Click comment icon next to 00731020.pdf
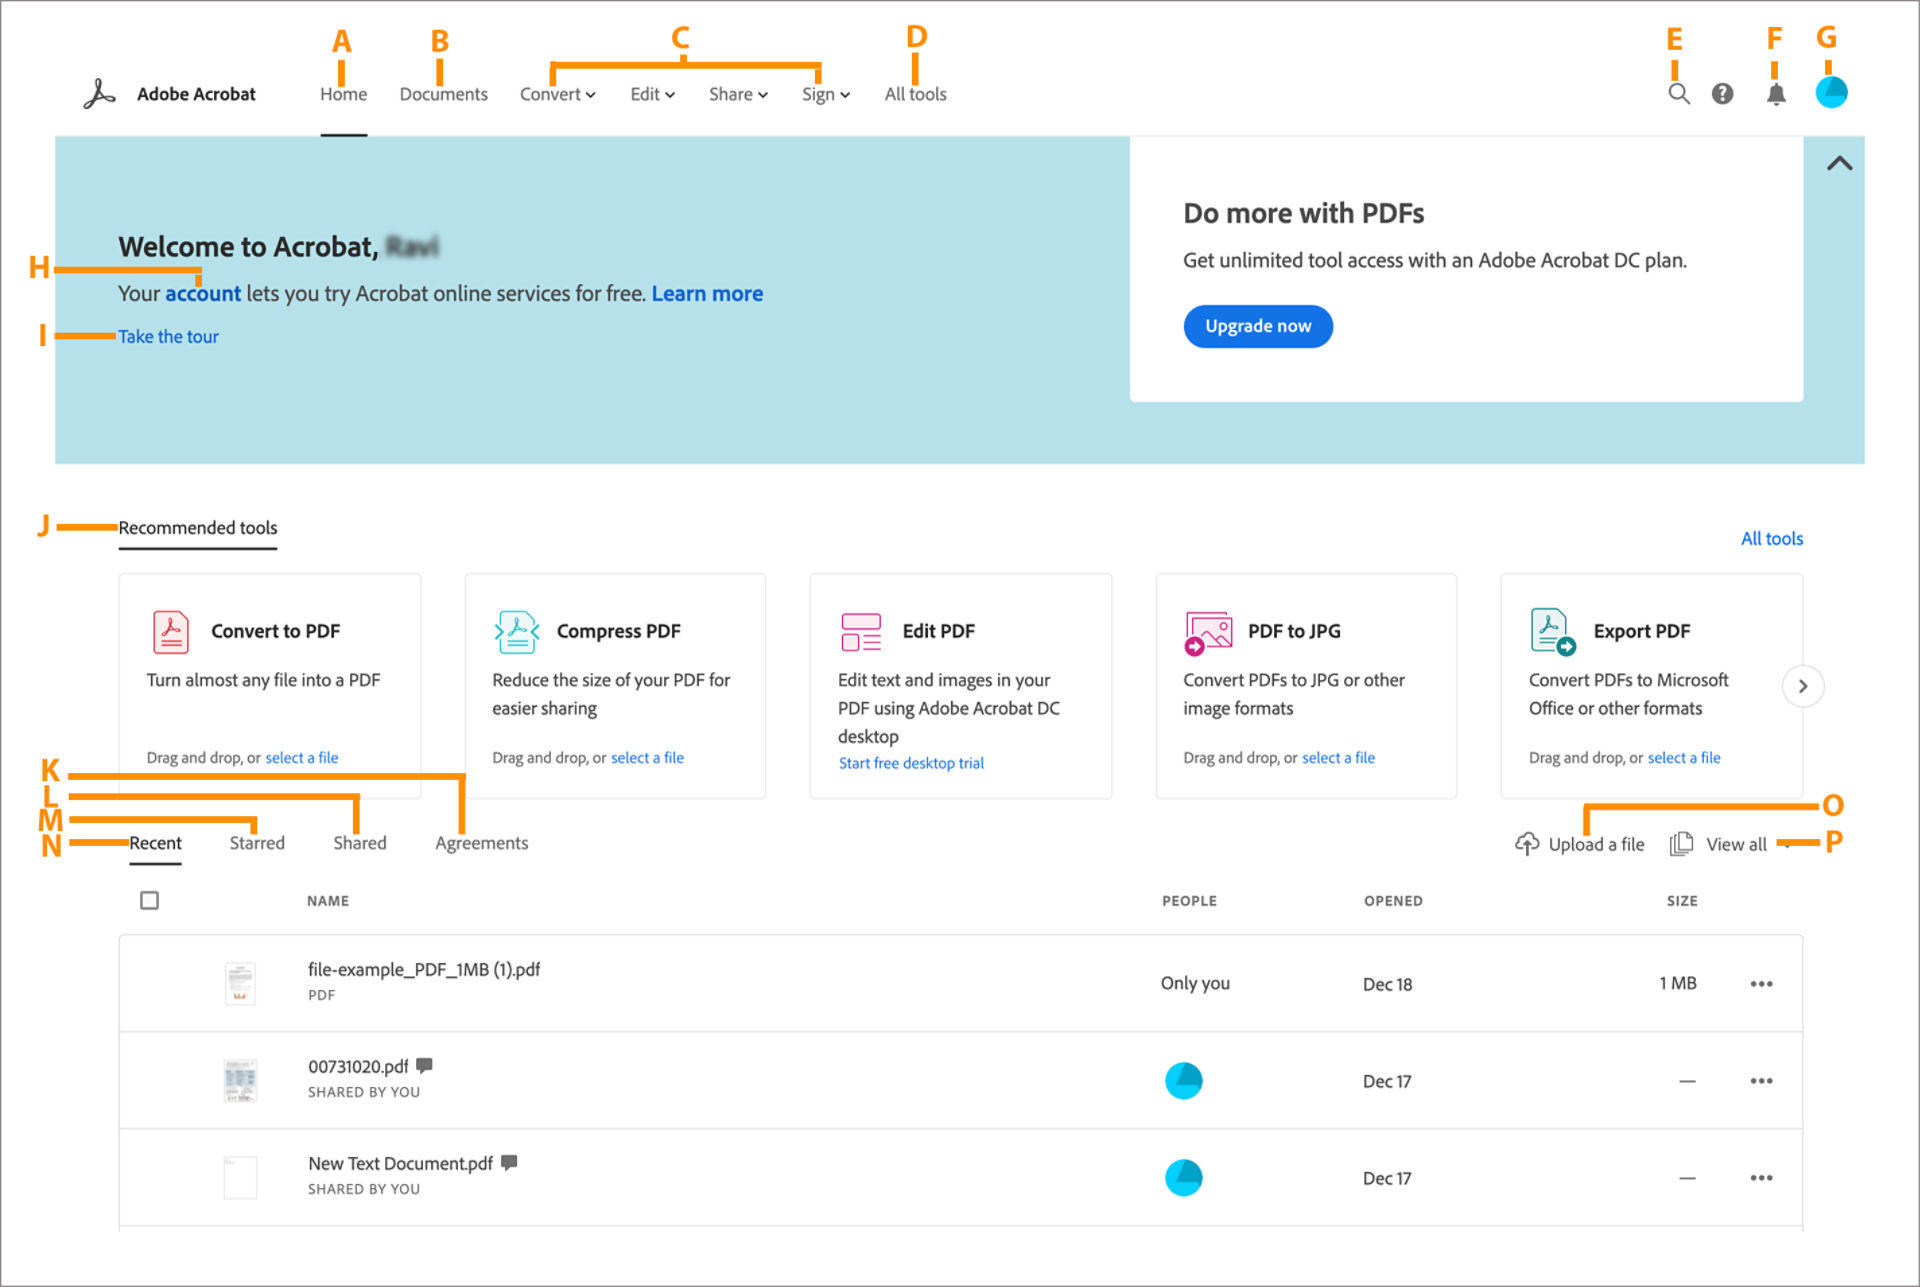1920x1287 pixels. (424, 1066)
